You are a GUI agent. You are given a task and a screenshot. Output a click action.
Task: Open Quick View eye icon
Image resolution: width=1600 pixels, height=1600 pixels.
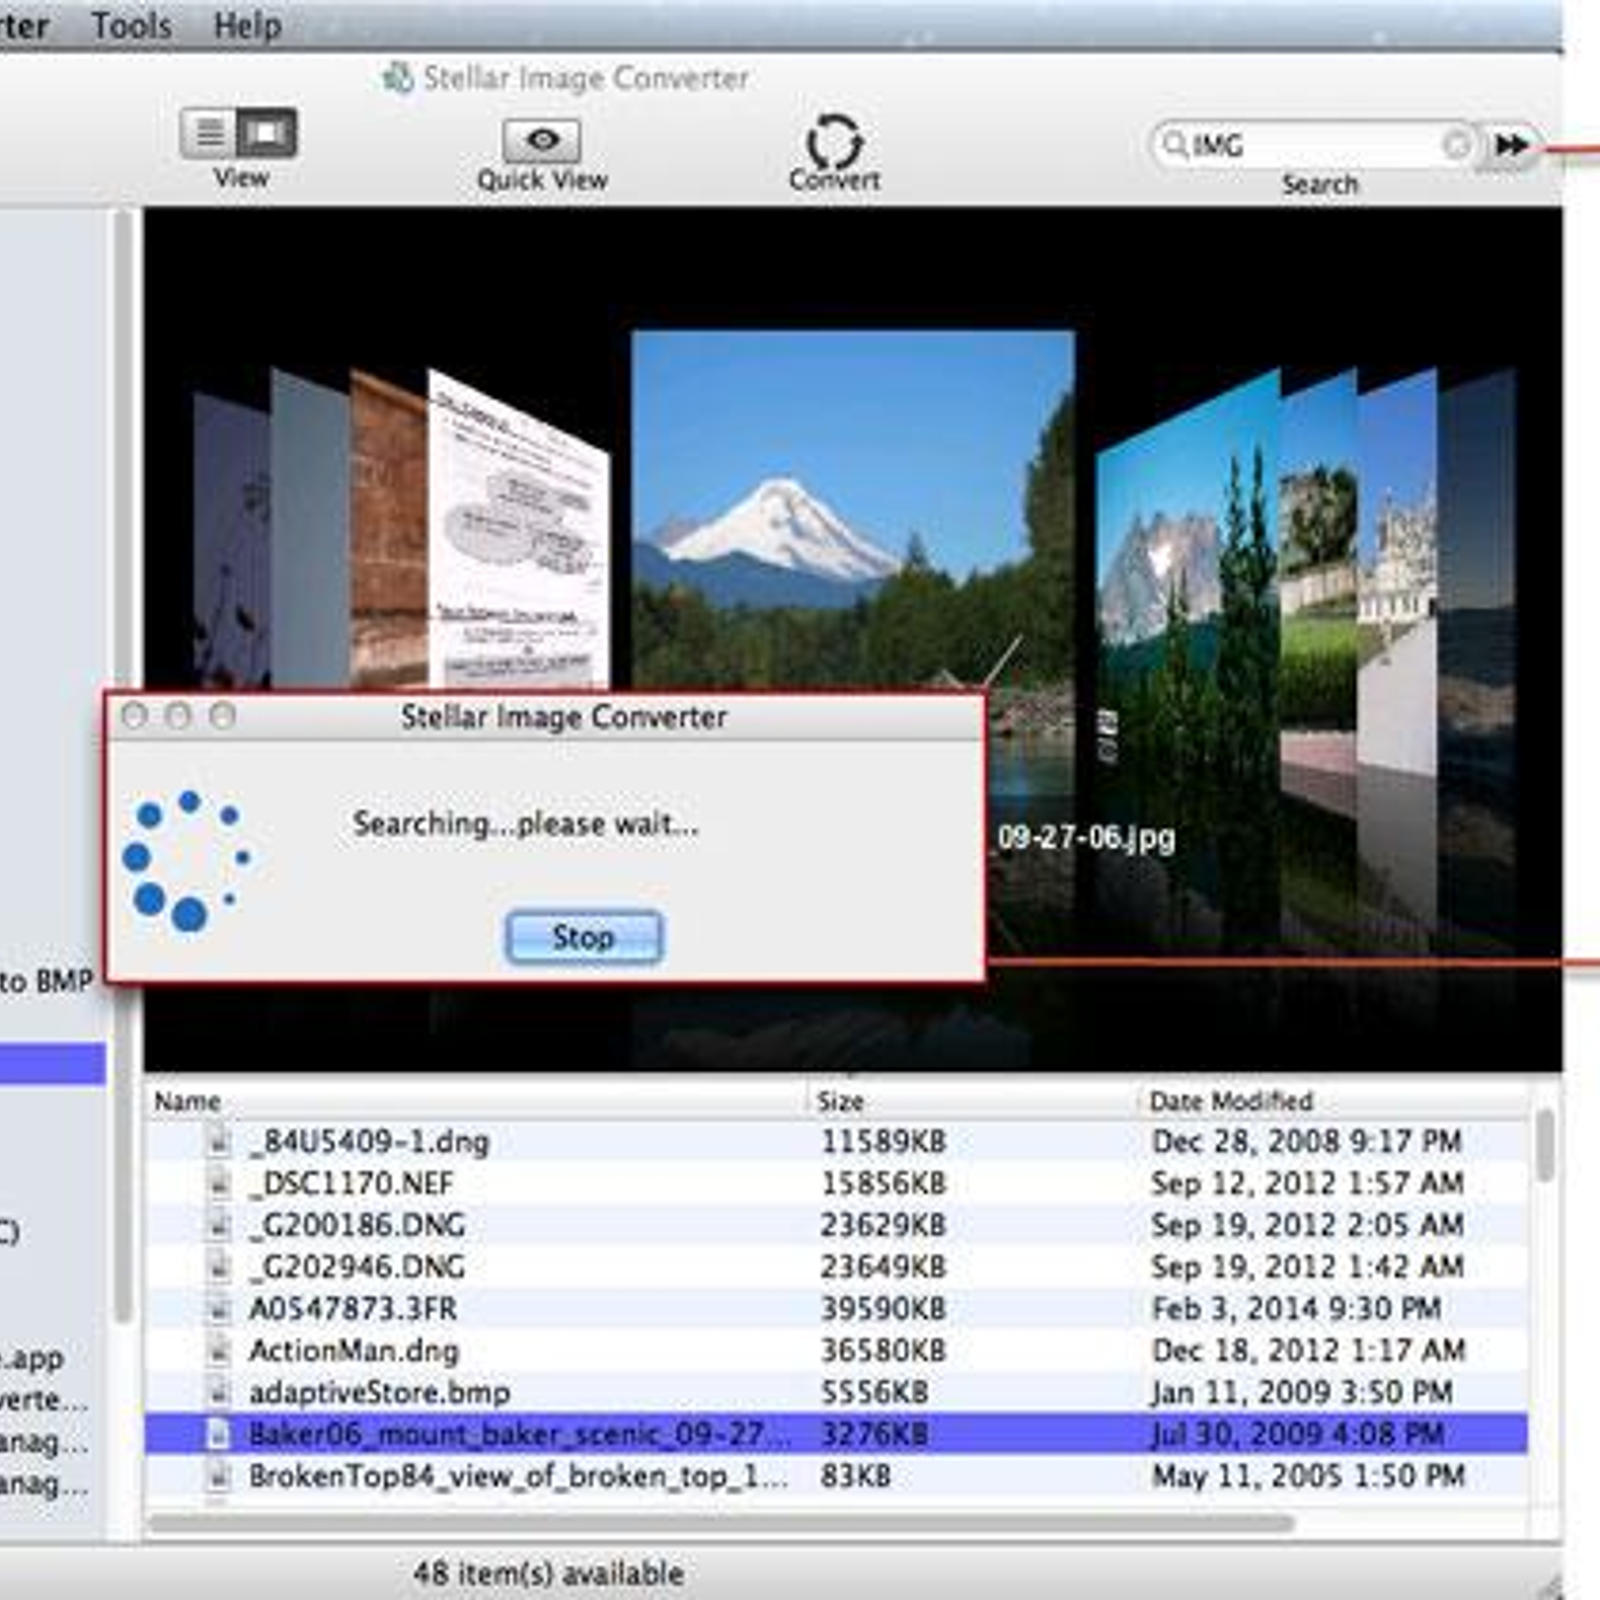[x=542, y=141]
